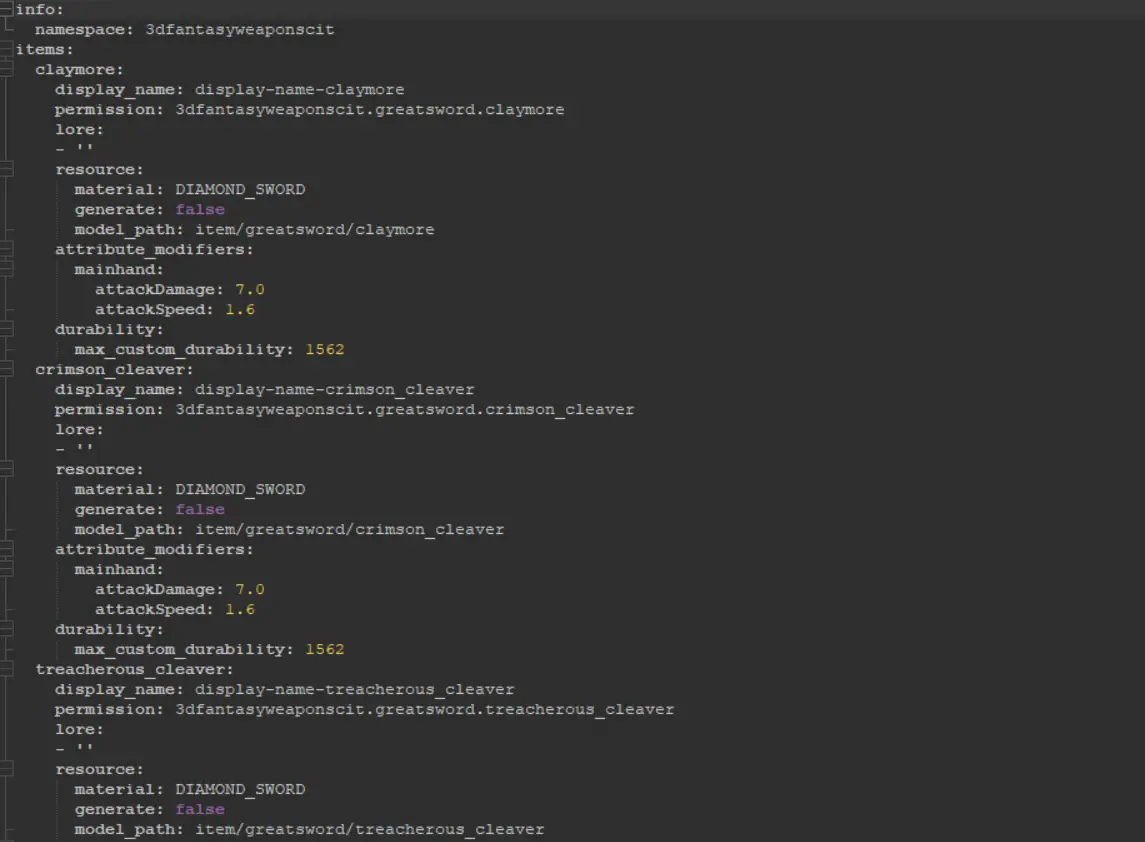The image size is (1145, 842).
Task: Fold the resource block under crimson_cleaver
Action: (6, 470)
